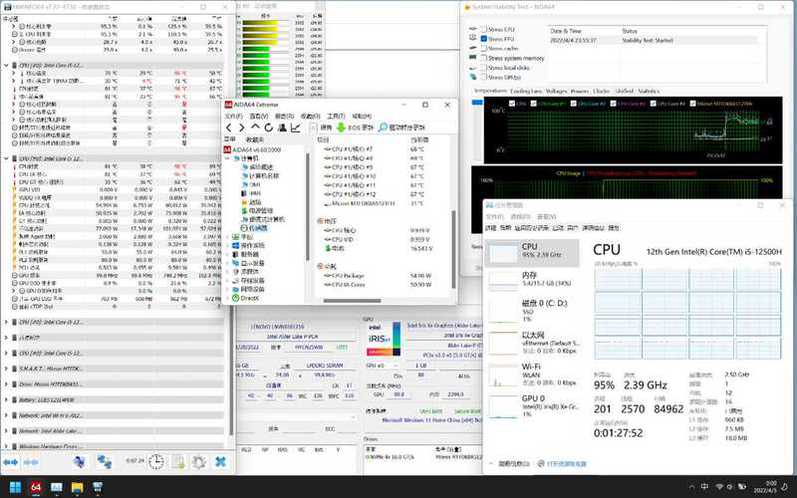Viewport: 797px width, 498px height.
Task: Collapse the second CPU [#0] Intel Core i5 sensor group
Action: [6, 159]
